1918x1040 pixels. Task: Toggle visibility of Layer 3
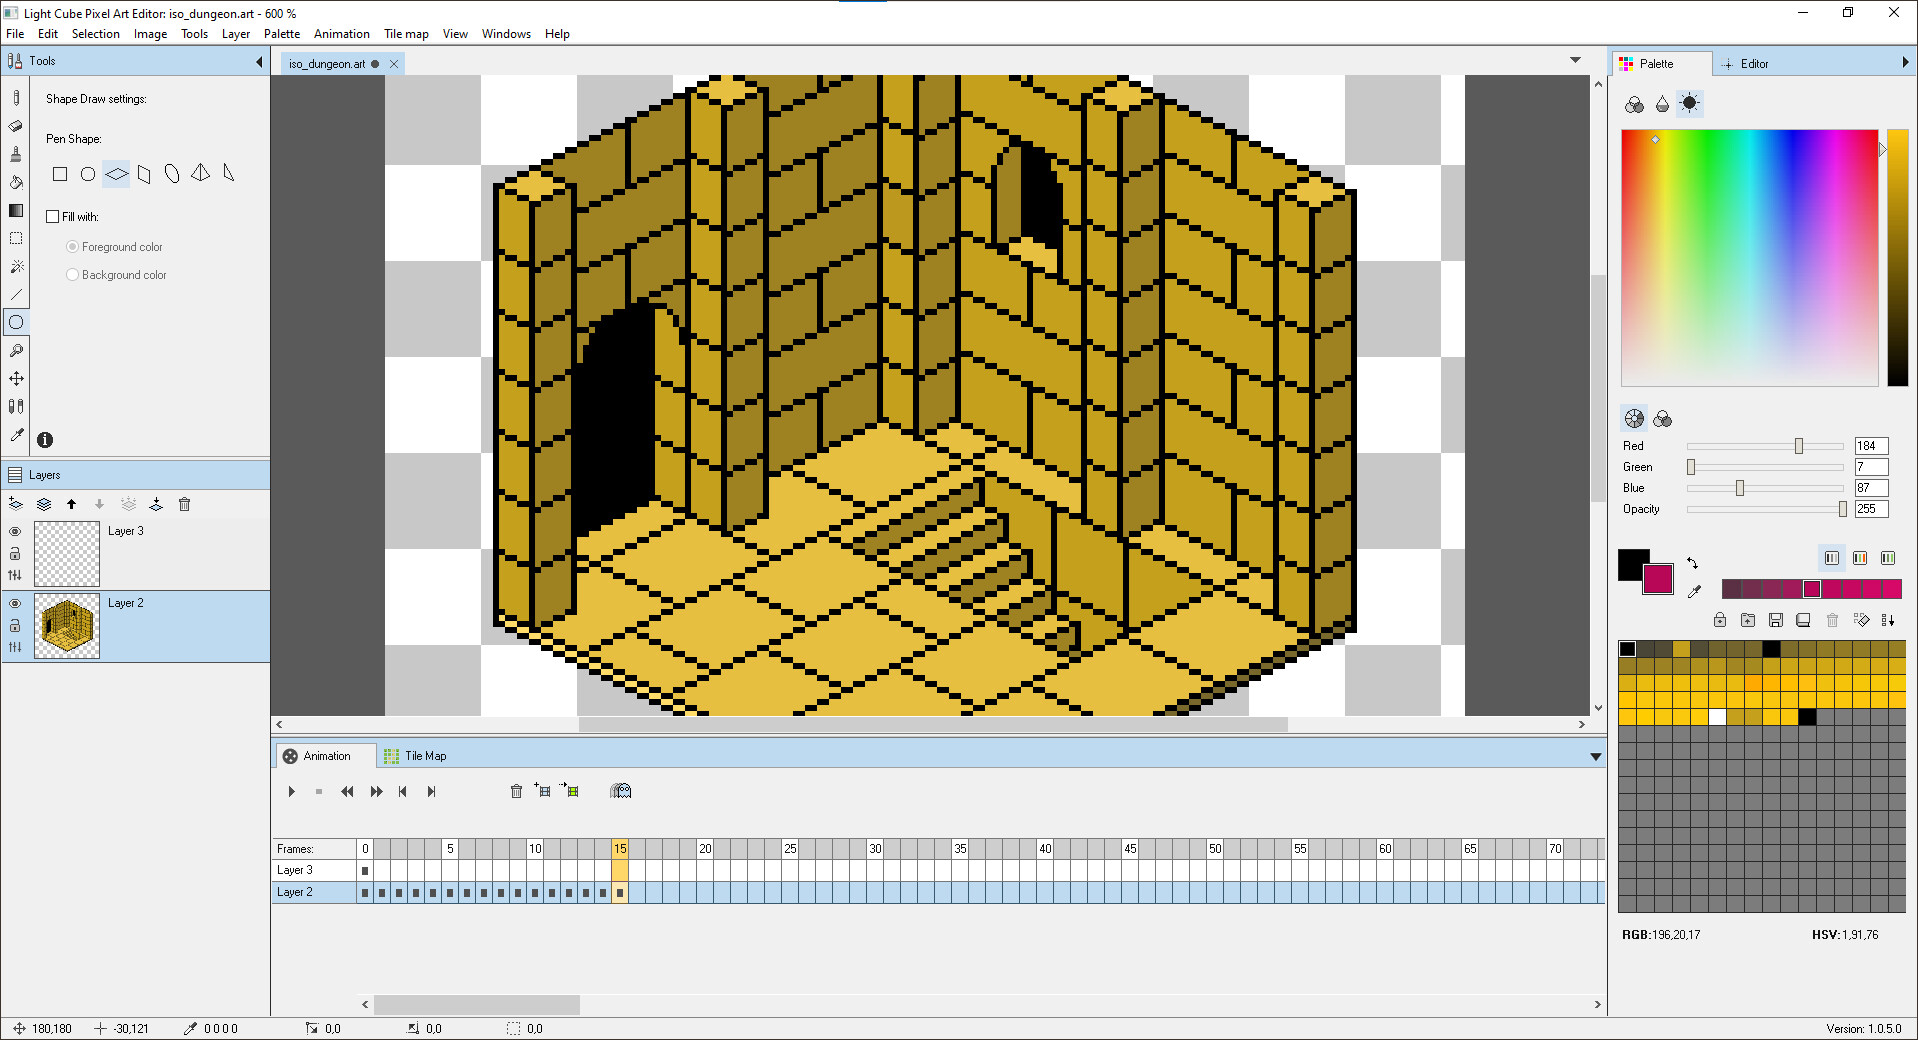[15, 531]
